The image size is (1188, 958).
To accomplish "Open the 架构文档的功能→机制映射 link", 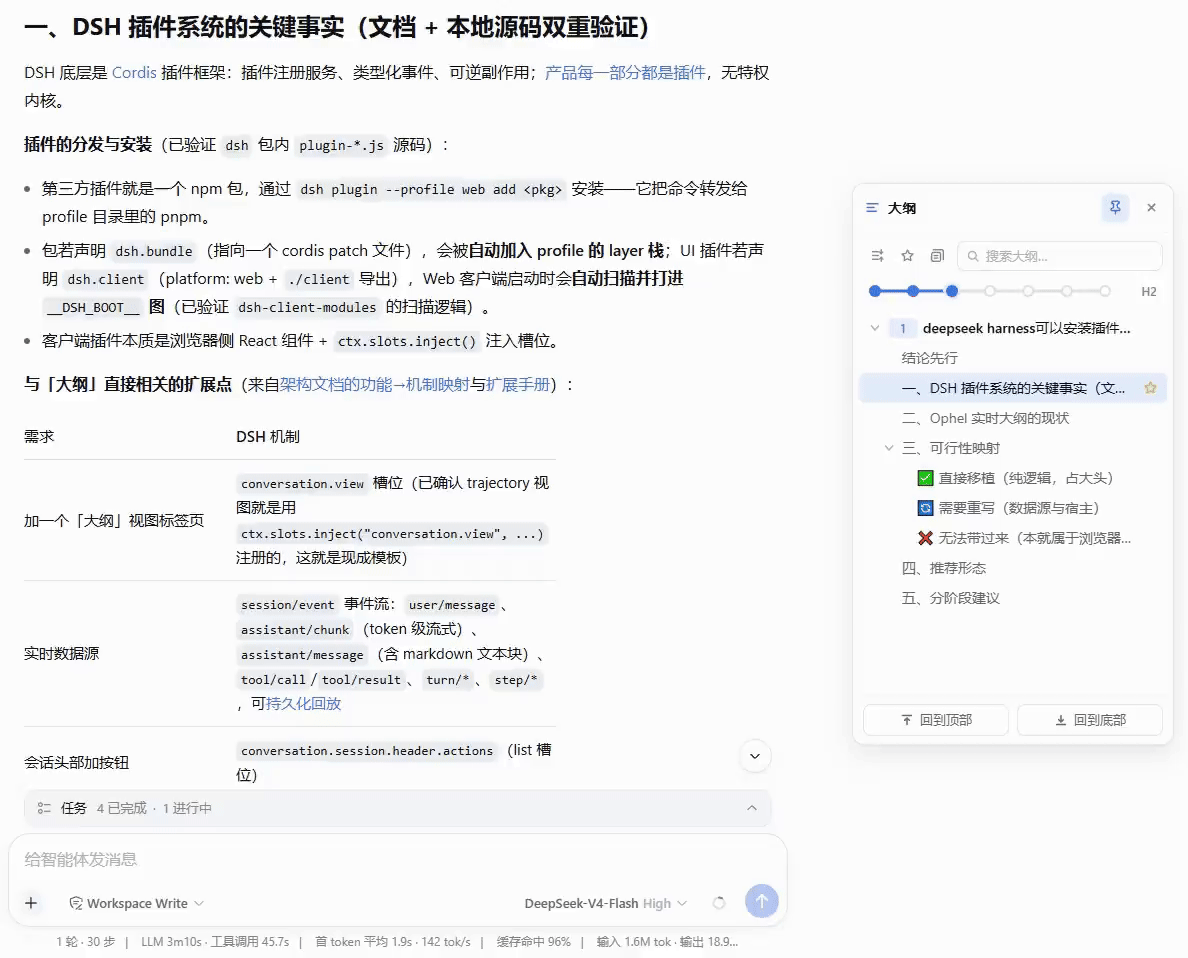I will pyautogui.click(x=374, y=385).
